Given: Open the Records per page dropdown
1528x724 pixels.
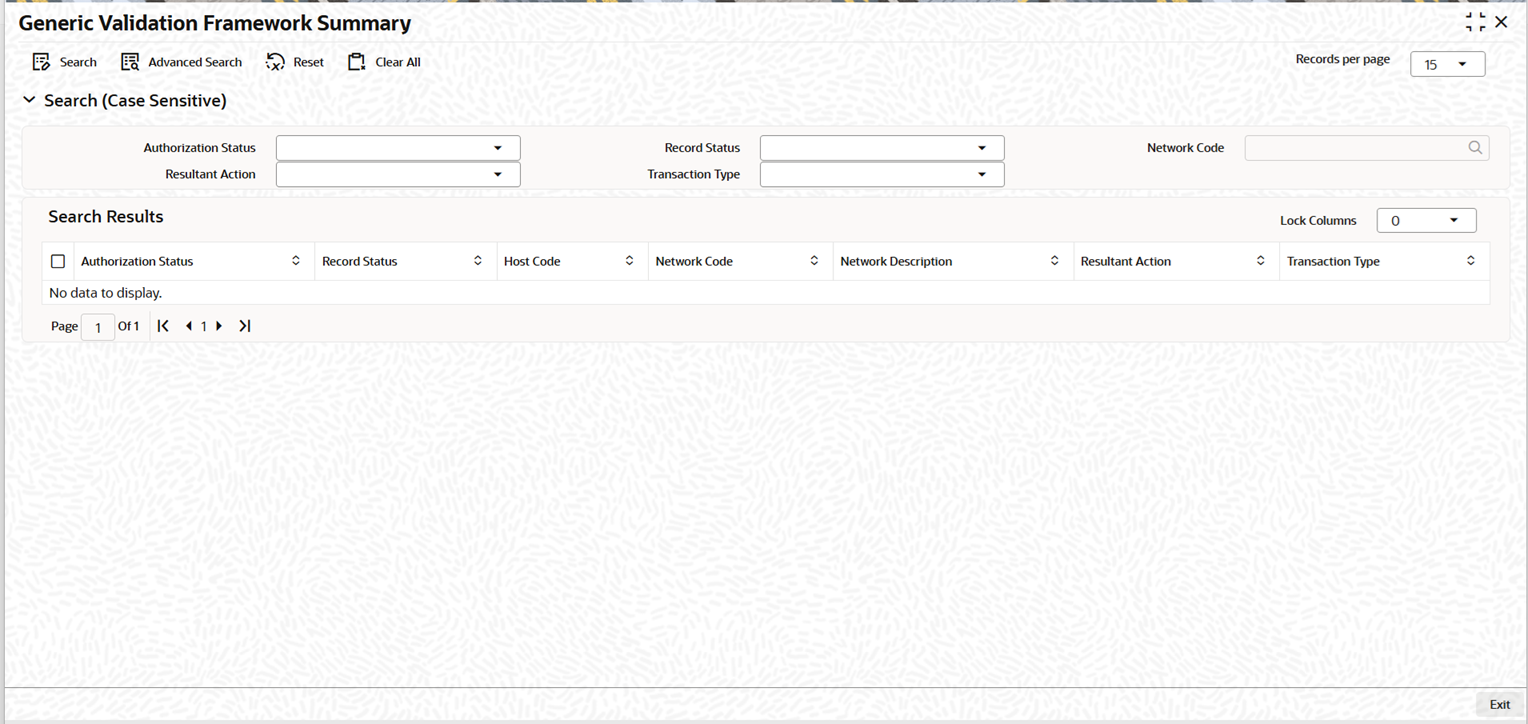Looking at the screenshot, I should (x=1447, y=64).
